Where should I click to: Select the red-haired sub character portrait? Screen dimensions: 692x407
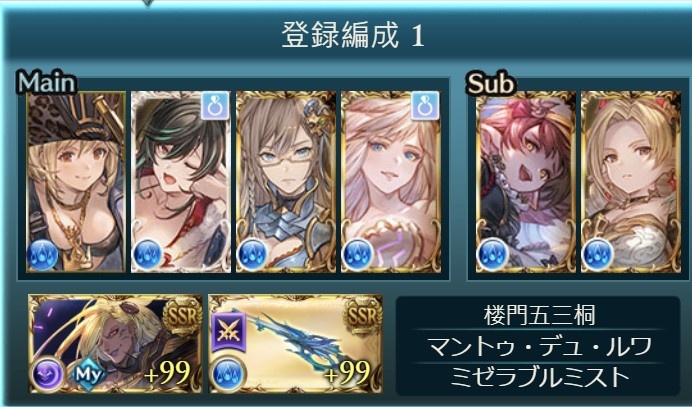tap(526, 181)
